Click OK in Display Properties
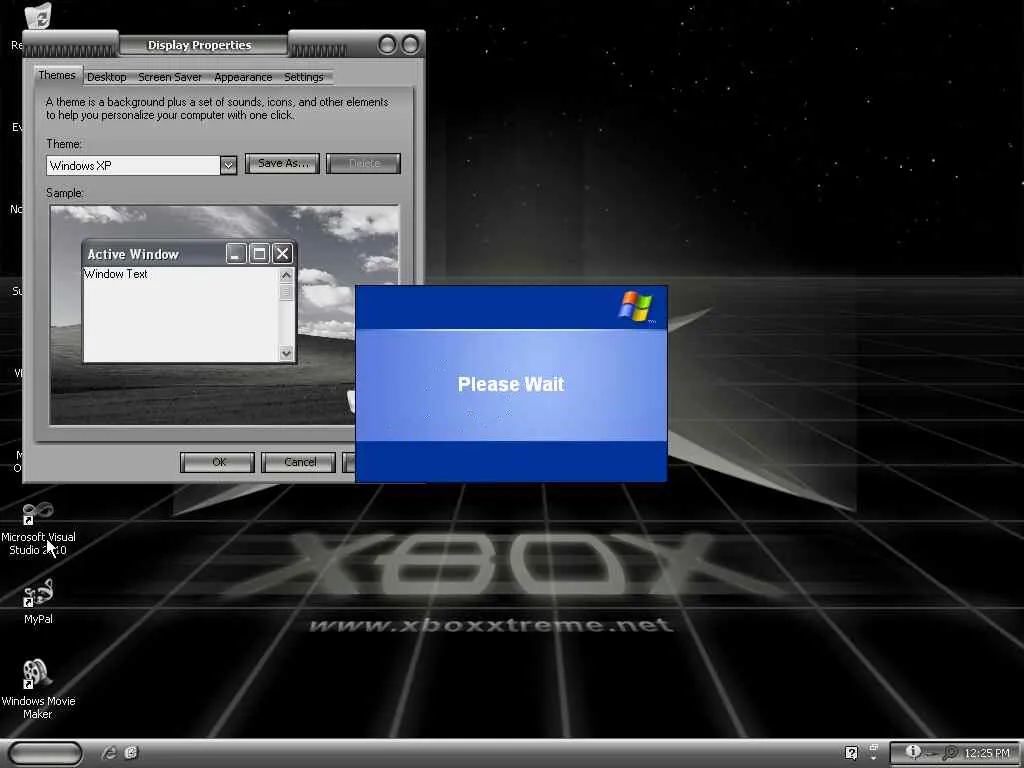The width and height of the screenshot is (1024, 768). (217, 462)
